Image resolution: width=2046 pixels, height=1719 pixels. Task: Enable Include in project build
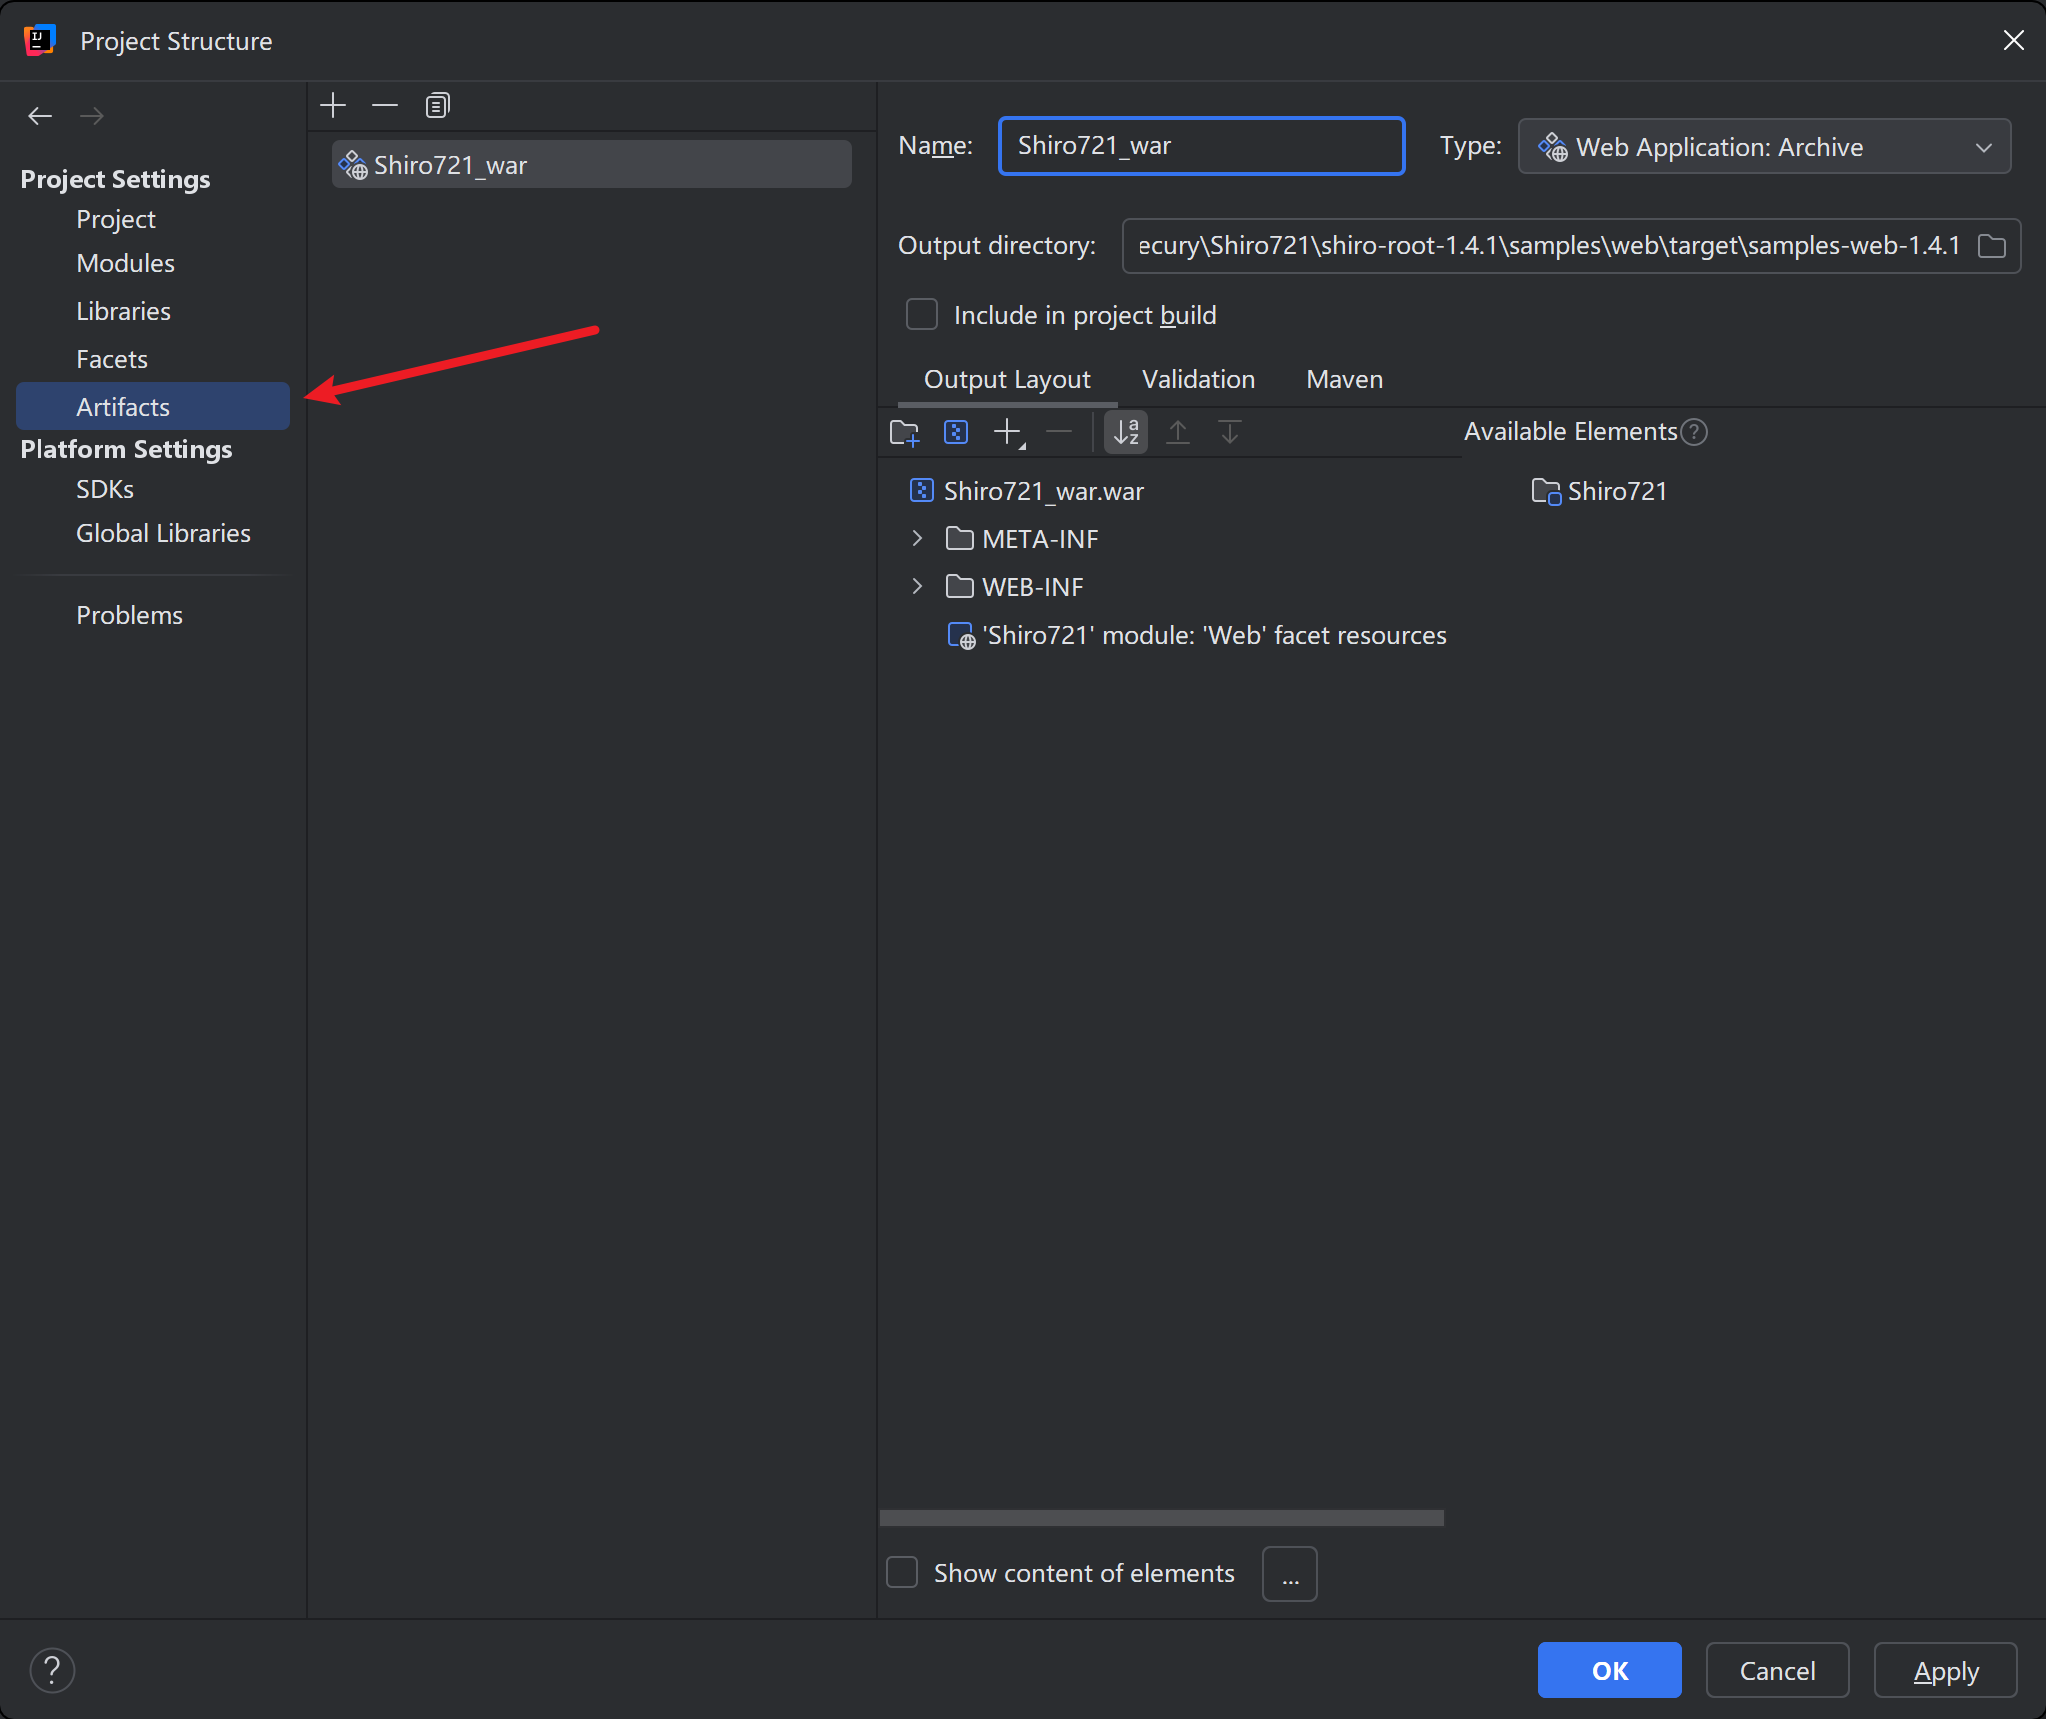pyautogui.click(x=922, y=315)
